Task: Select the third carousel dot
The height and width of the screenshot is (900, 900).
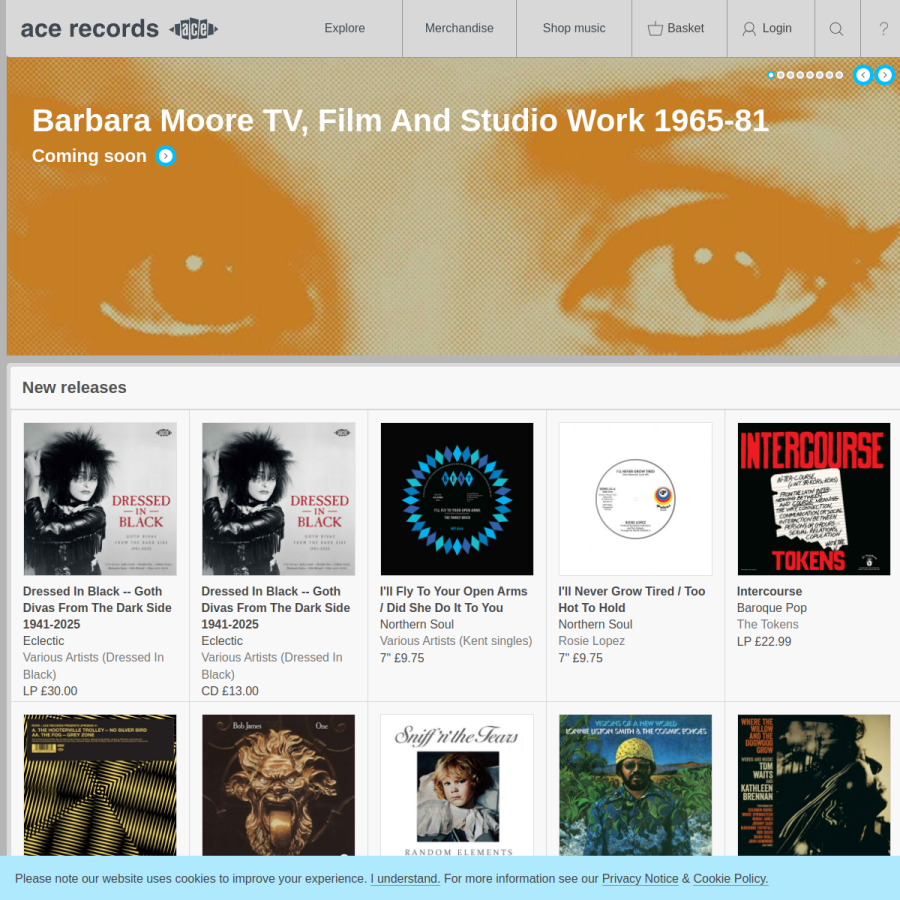Action: (790, 75)
